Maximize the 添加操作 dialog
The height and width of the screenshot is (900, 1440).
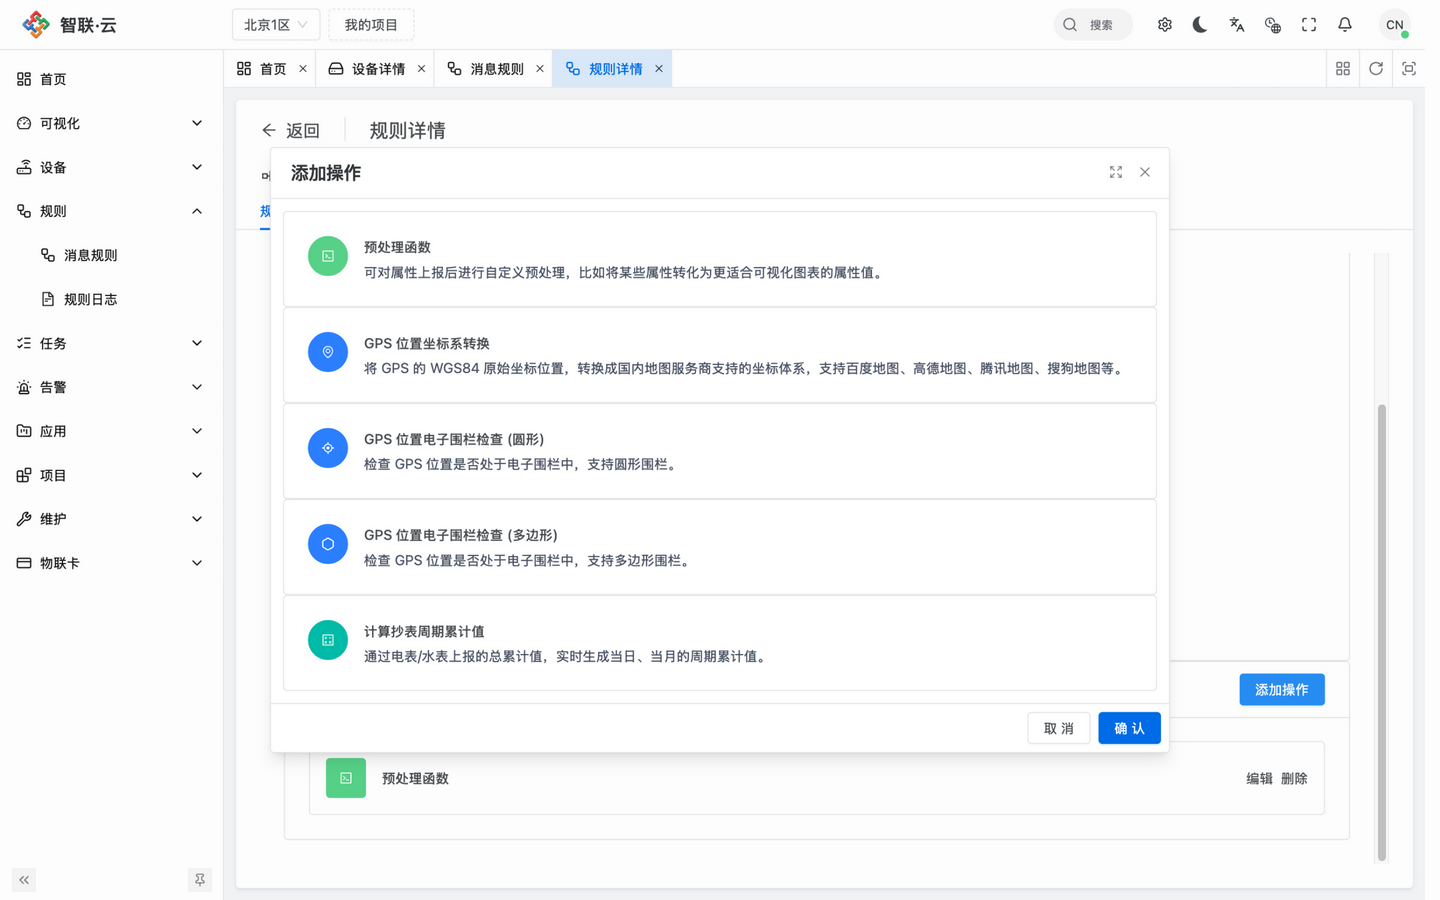(x=1116, y=172)
